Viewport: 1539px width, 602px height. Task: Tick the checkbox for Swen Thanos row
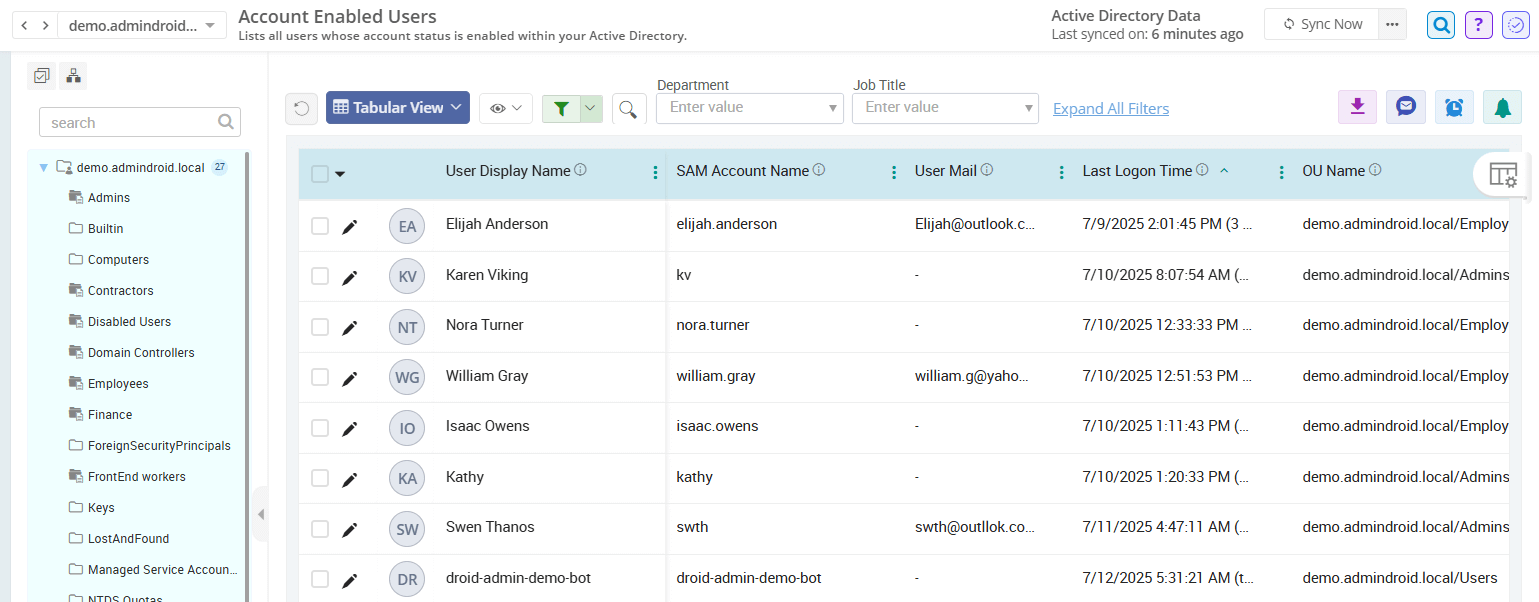click(320, 527)
